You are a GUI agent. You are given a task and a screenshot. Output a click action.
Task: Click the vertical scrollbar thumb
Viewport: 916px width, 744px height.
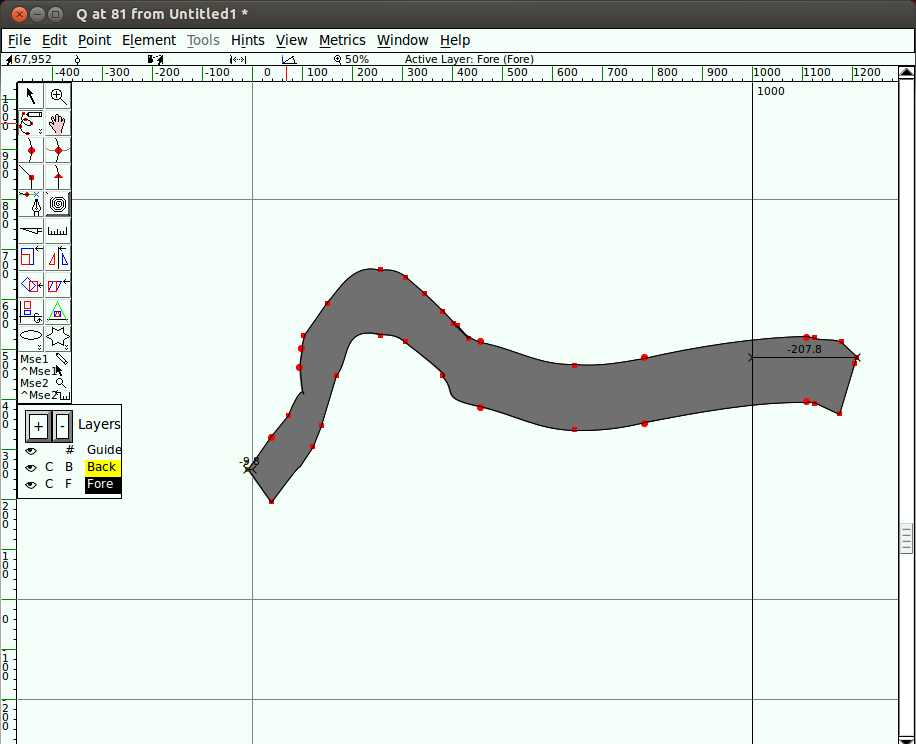[906, 538]
